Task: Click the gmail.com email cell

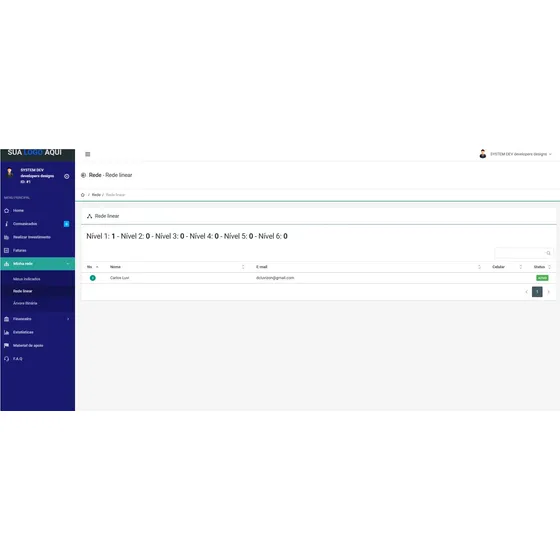Action: pos(275,278)
